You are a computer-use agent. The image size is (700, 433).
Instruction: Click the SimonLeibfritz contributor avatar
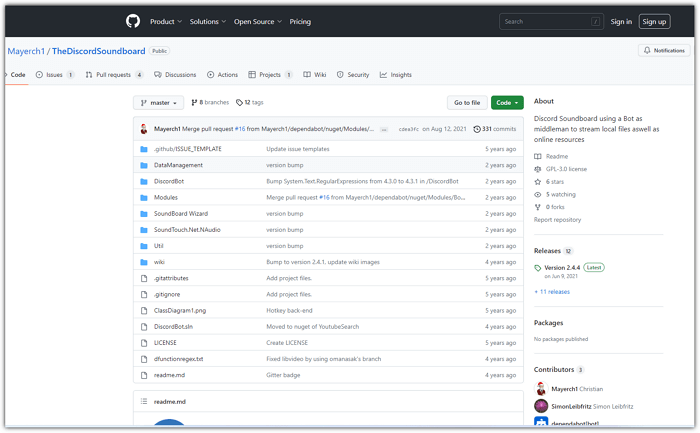click(541, 406)
